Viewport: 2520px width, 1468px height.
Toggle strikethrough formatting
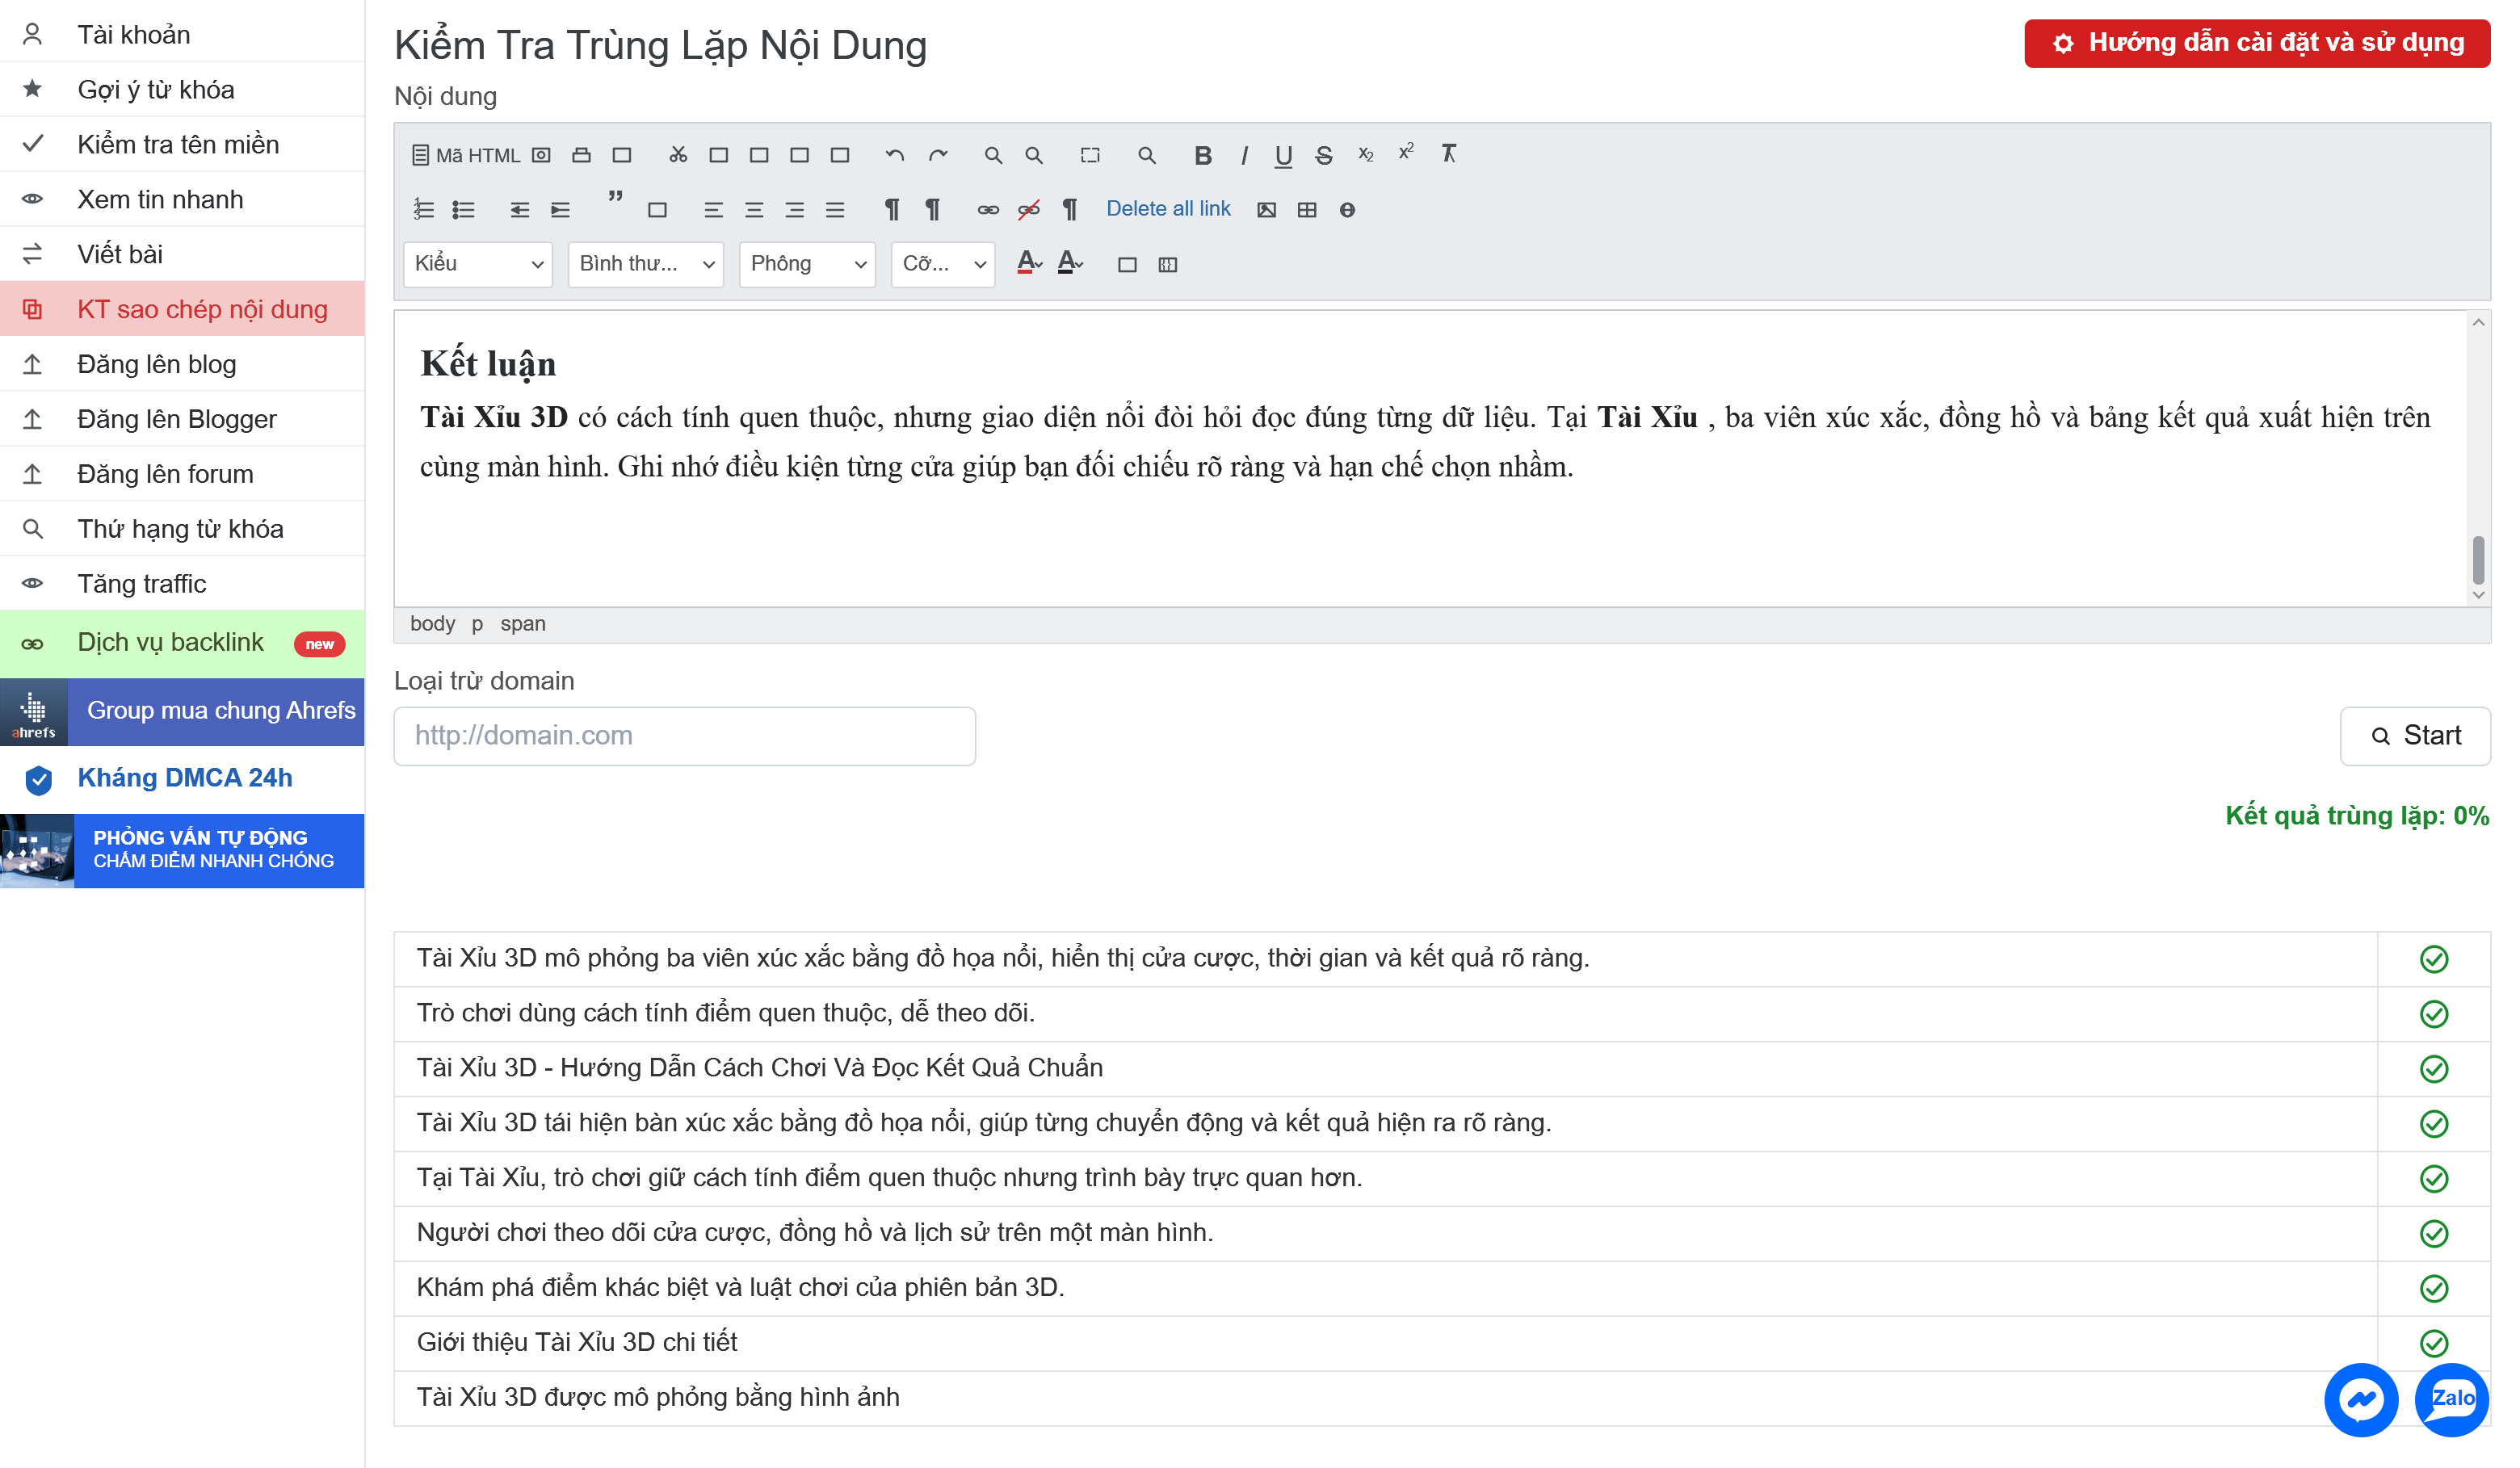(x=1323, y=155)
